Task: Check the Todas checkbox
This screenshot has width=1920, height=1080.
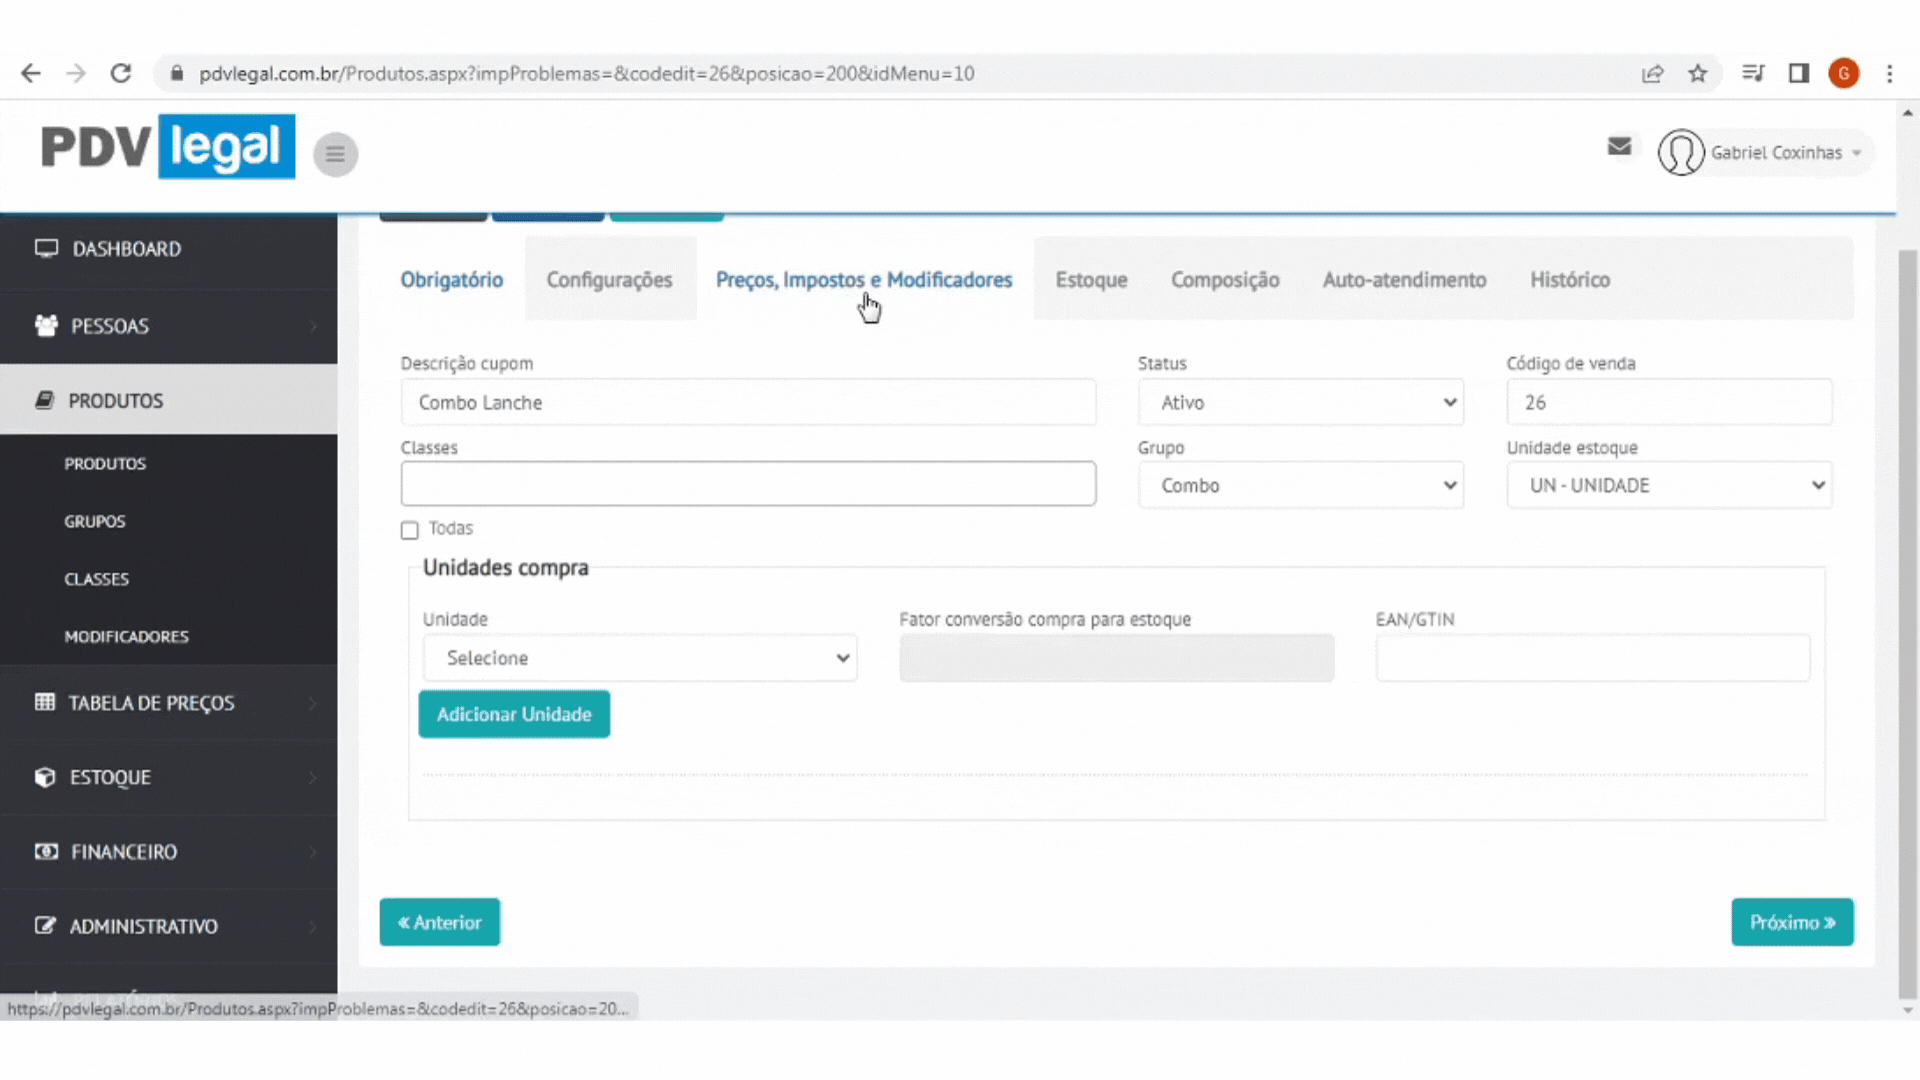Action: pos(409,530)
